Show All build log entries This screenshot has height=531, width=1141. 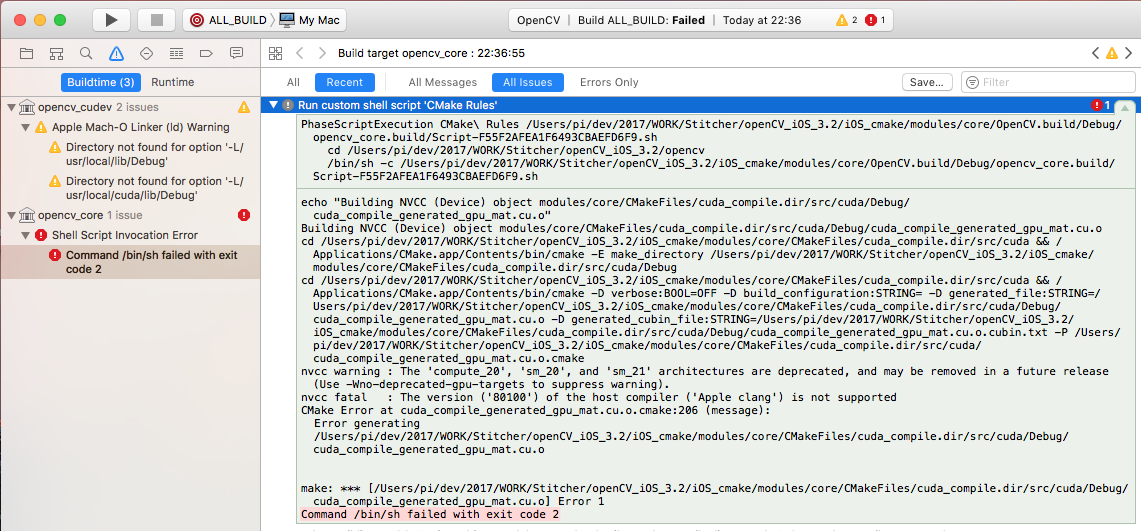tap(293, 82)
